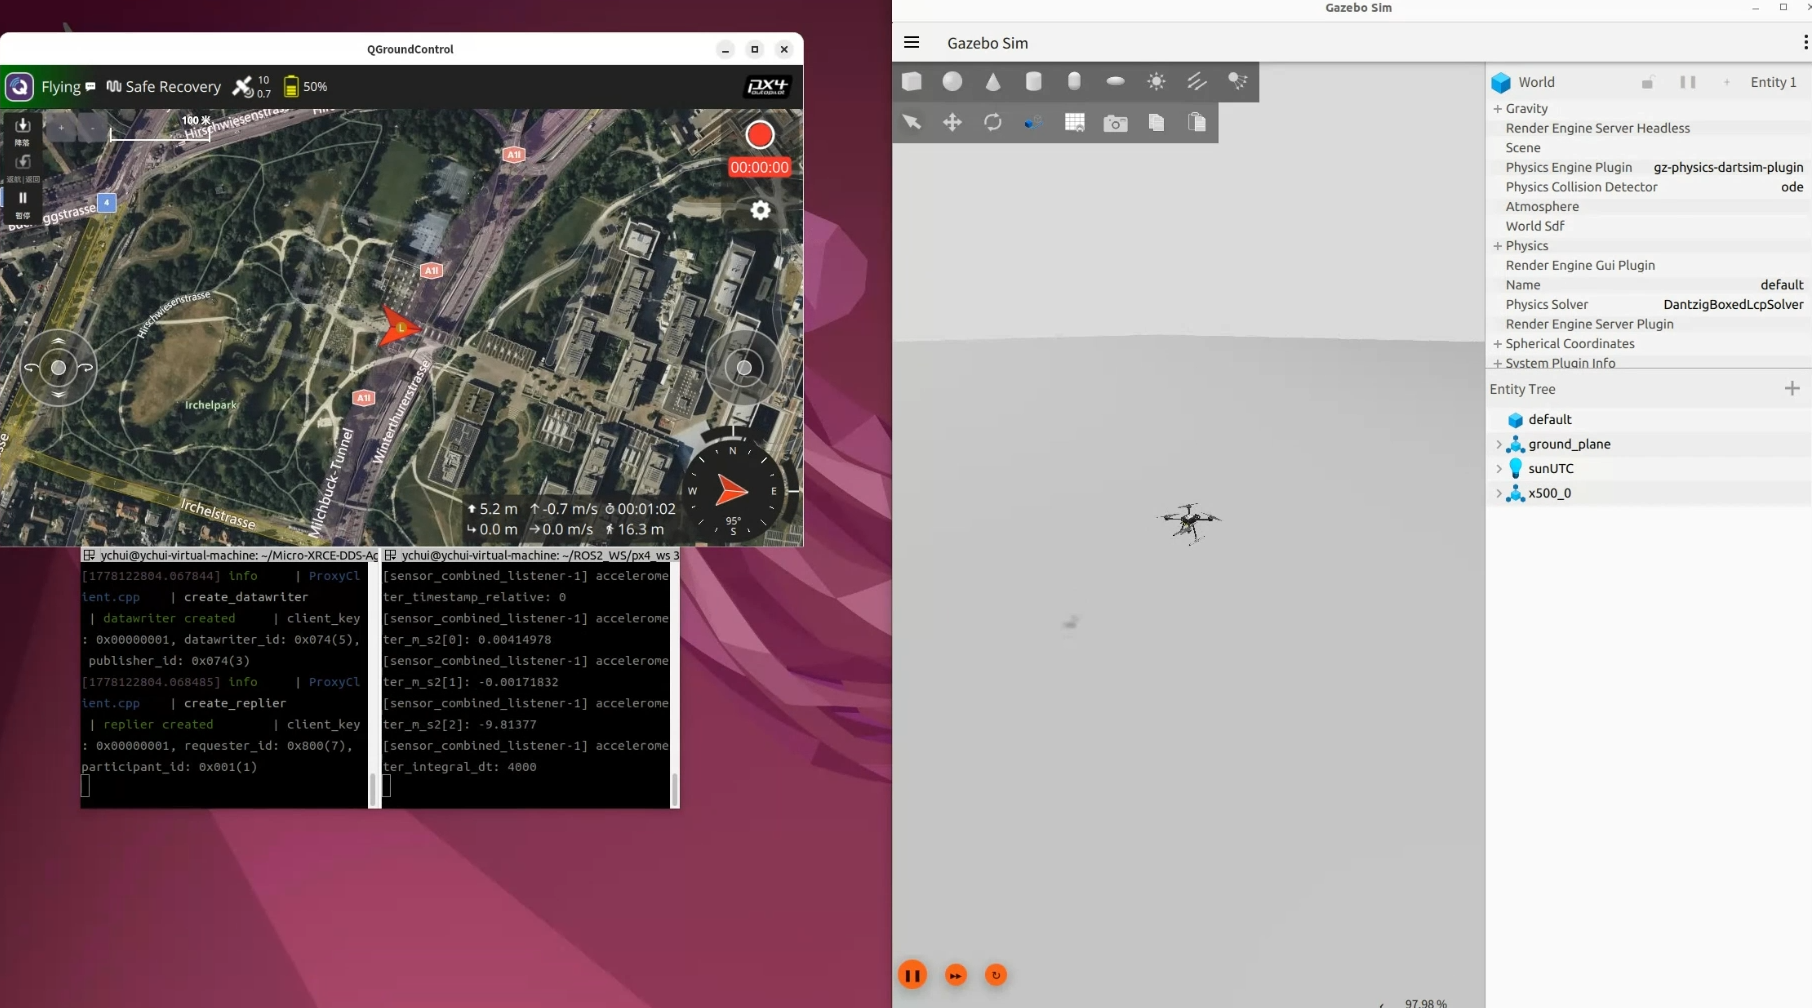Insert a cylinder shape in Gazebo
The image size is (1812, 1008).
(1034, 82)
